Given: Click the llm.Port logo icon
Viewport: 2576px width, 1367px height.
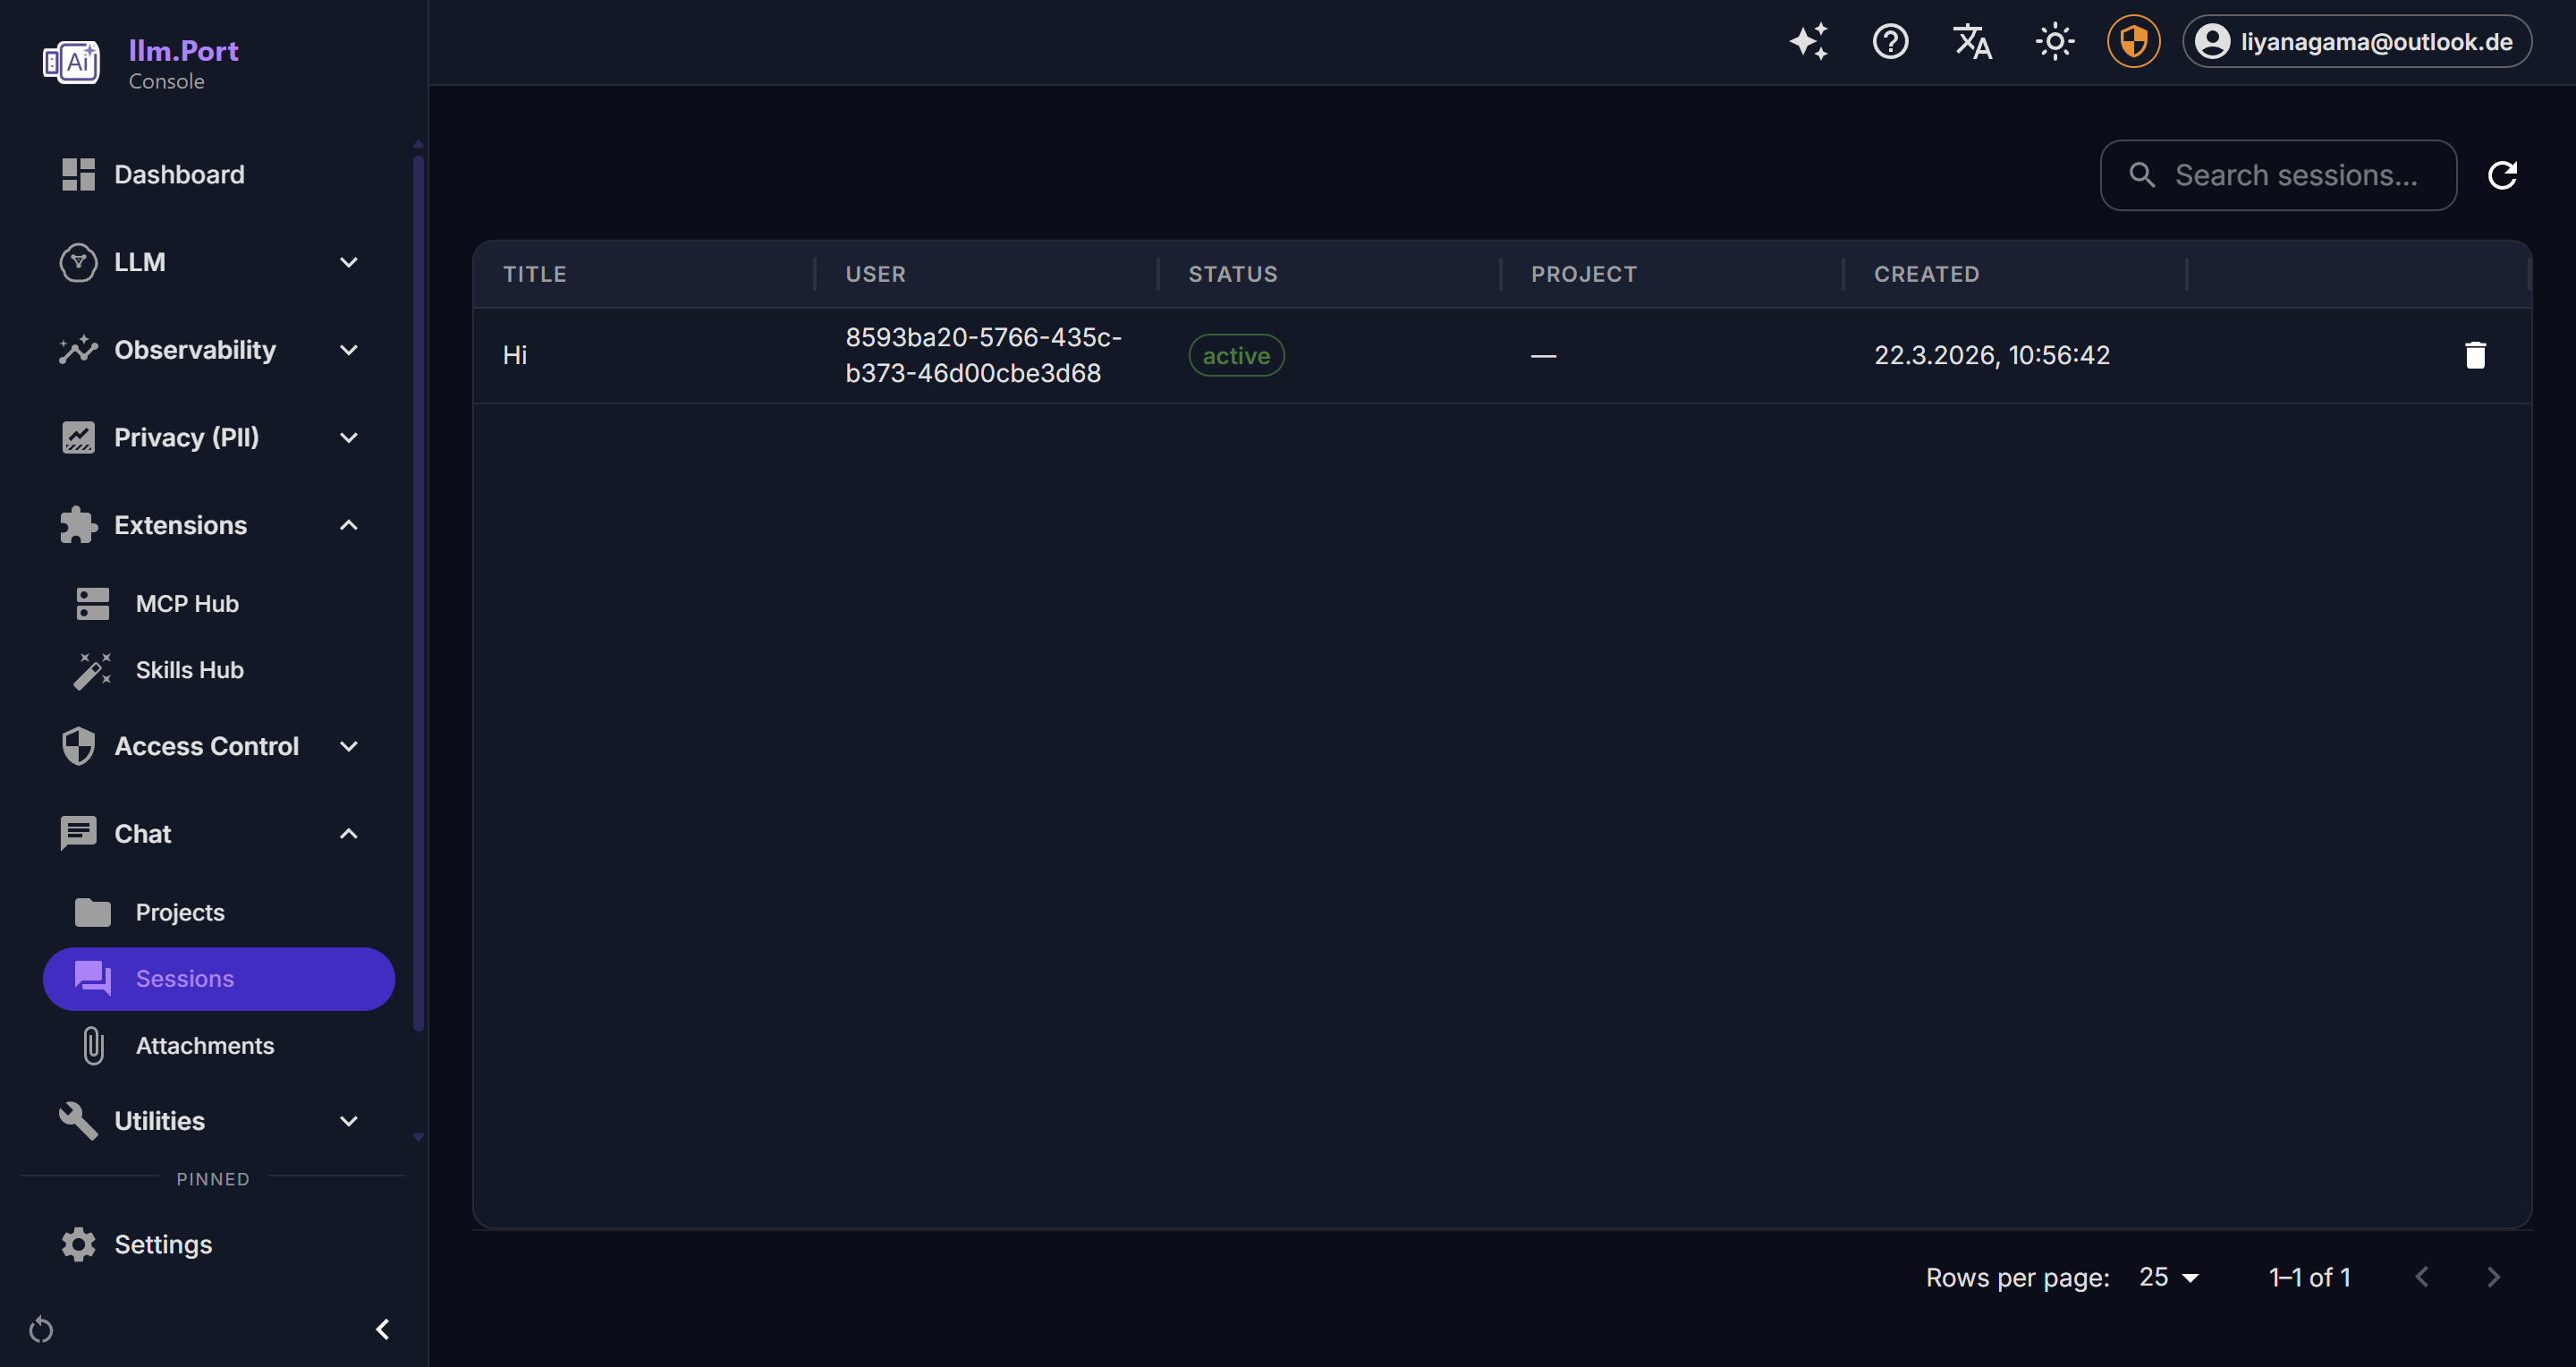Looking at the screenshot, I should point(71,63).
